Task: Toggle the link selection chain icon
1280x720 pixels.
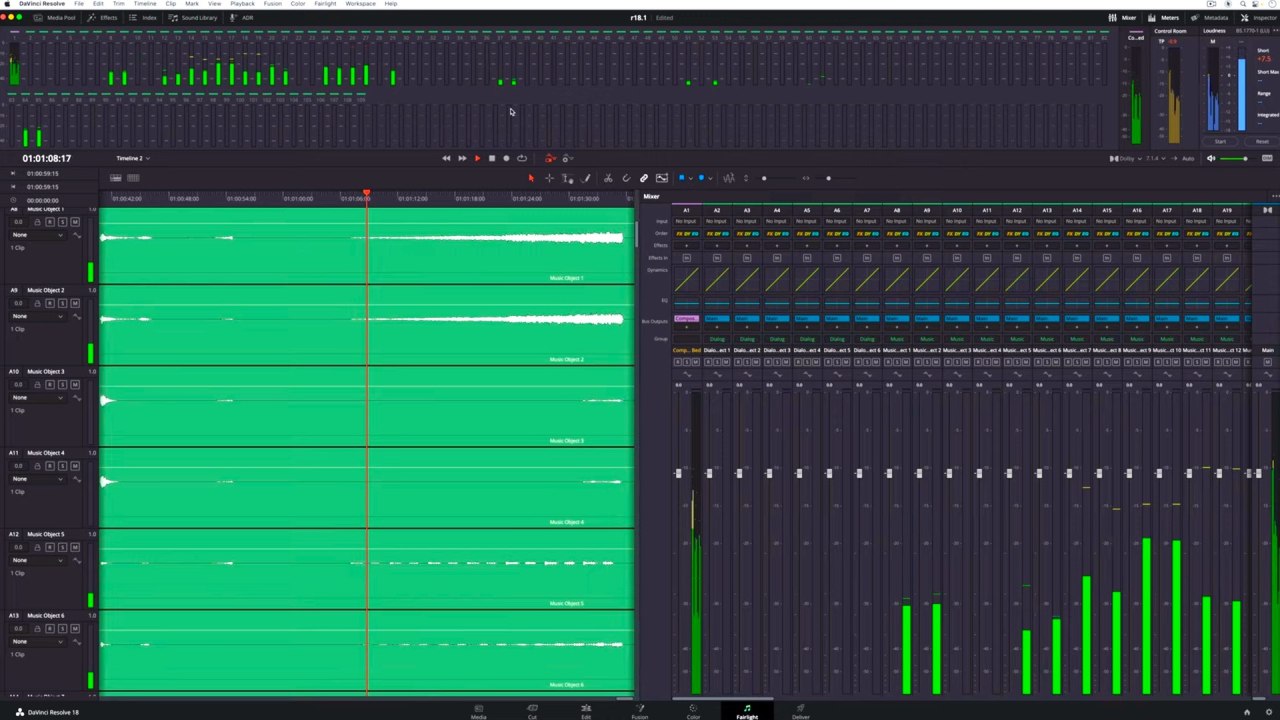Action: [644, 178]
